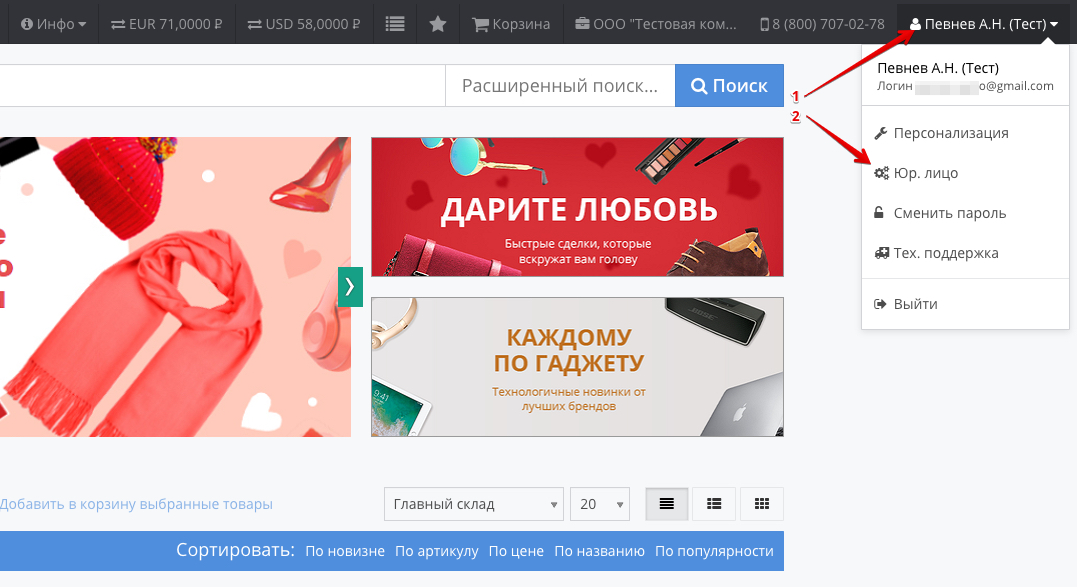1077x587 pixels.
Task: Click the phone number 8 (800) 707-02-78
Action: pos(822,23)
